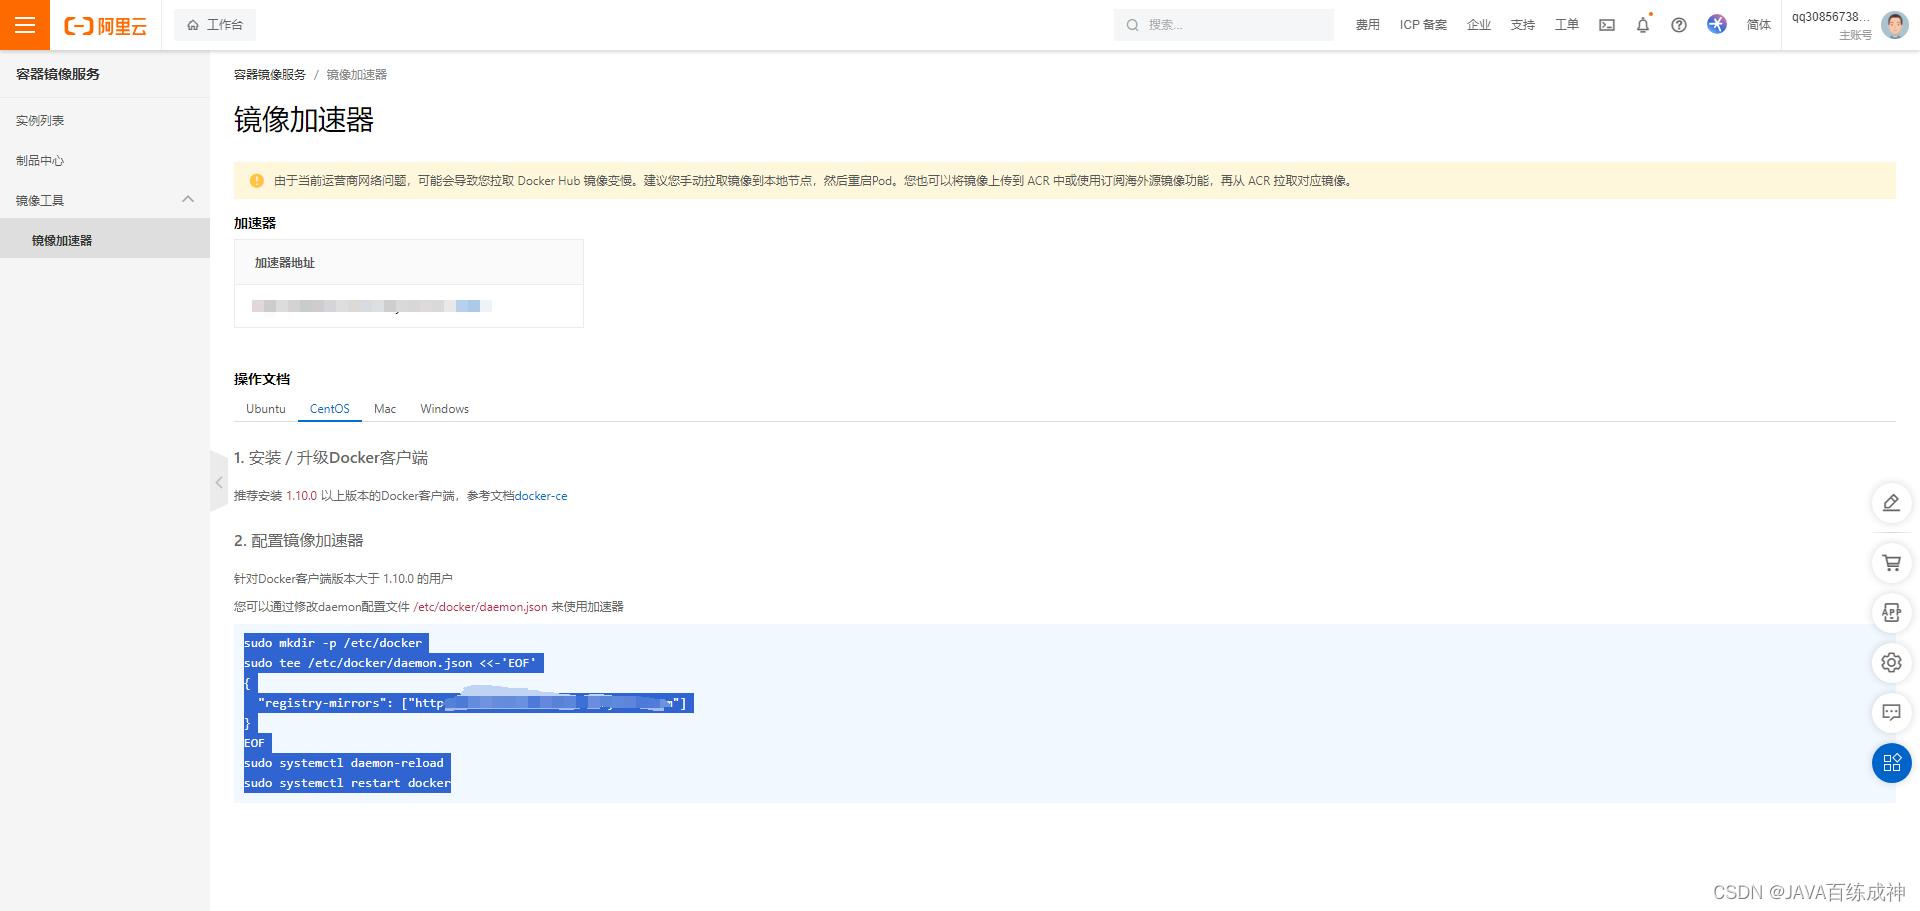
Task: Select 镜像加速器 in sidebar
Action: tap(105, 240)
